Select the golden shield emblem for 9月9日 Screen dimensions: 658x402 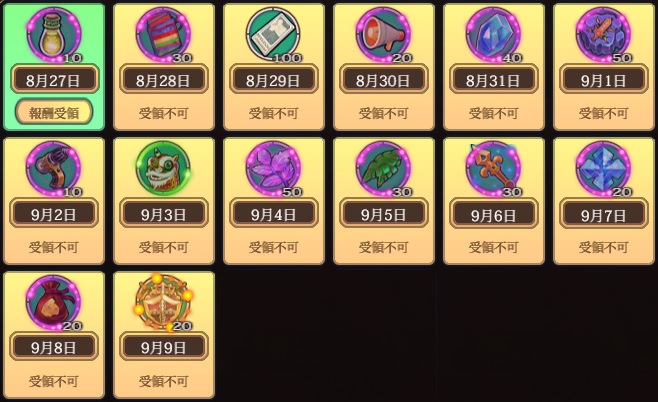pos(164,303)
